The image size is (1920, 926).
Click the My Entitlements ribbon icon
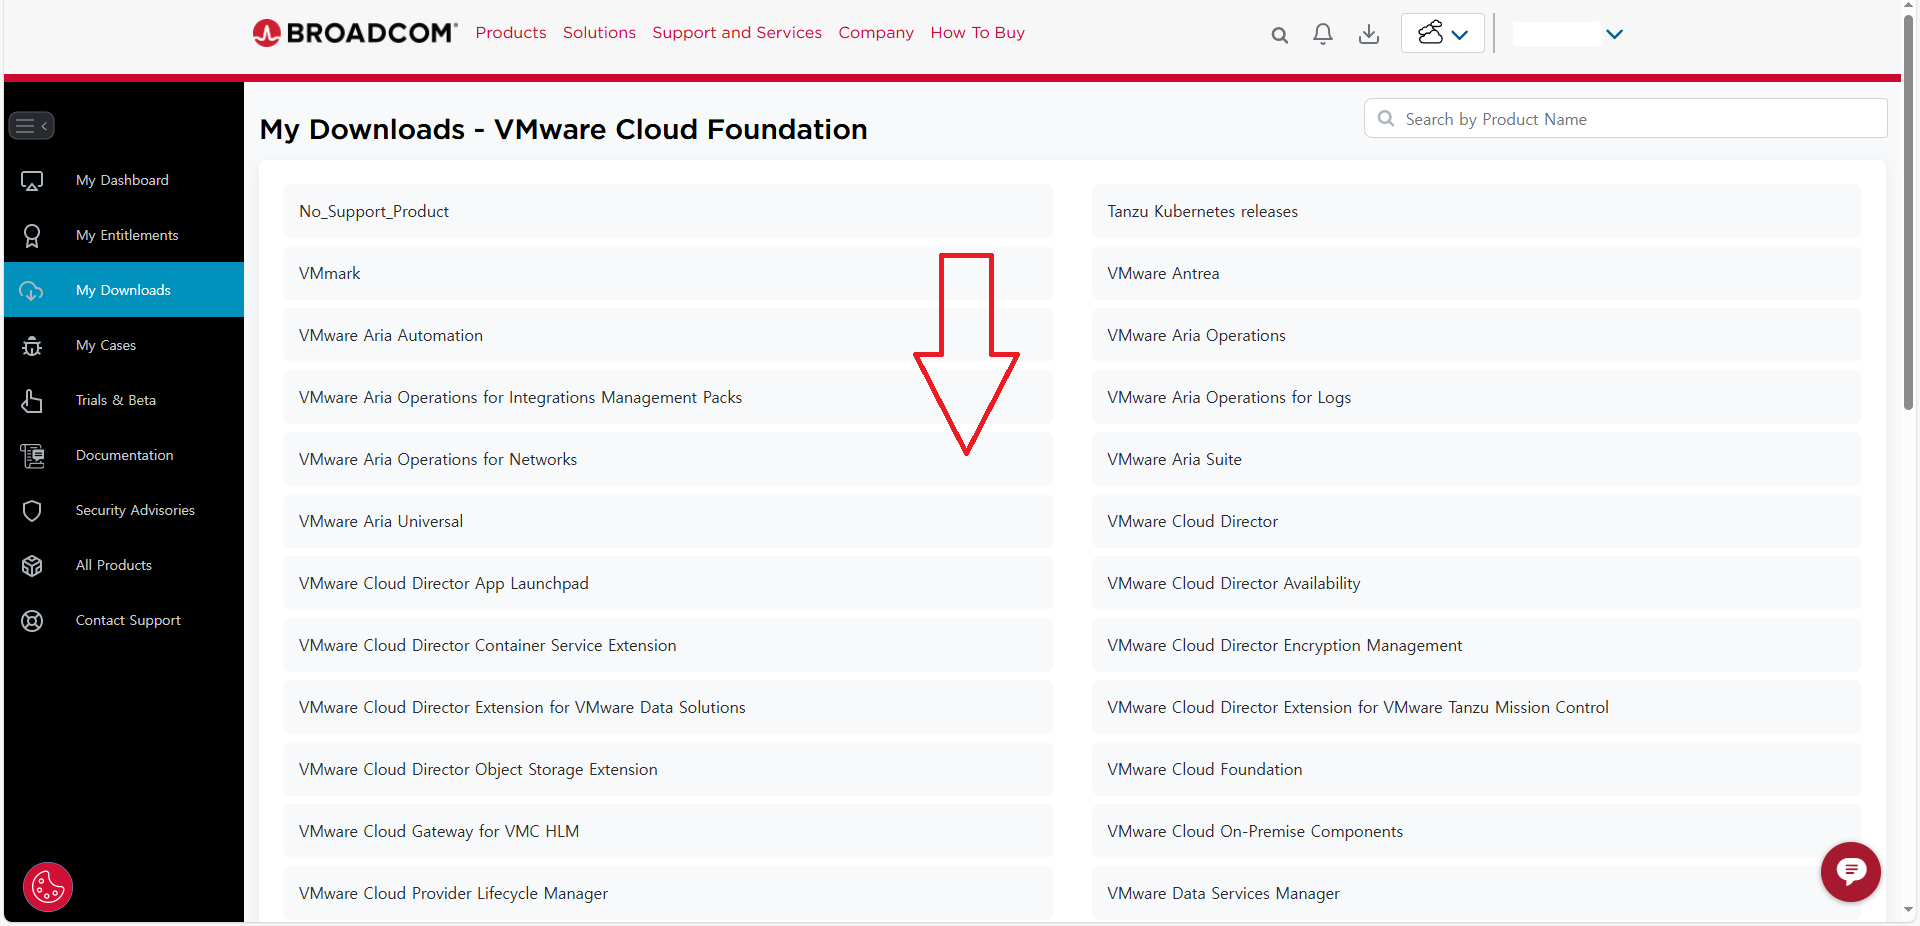click(32, 236)
